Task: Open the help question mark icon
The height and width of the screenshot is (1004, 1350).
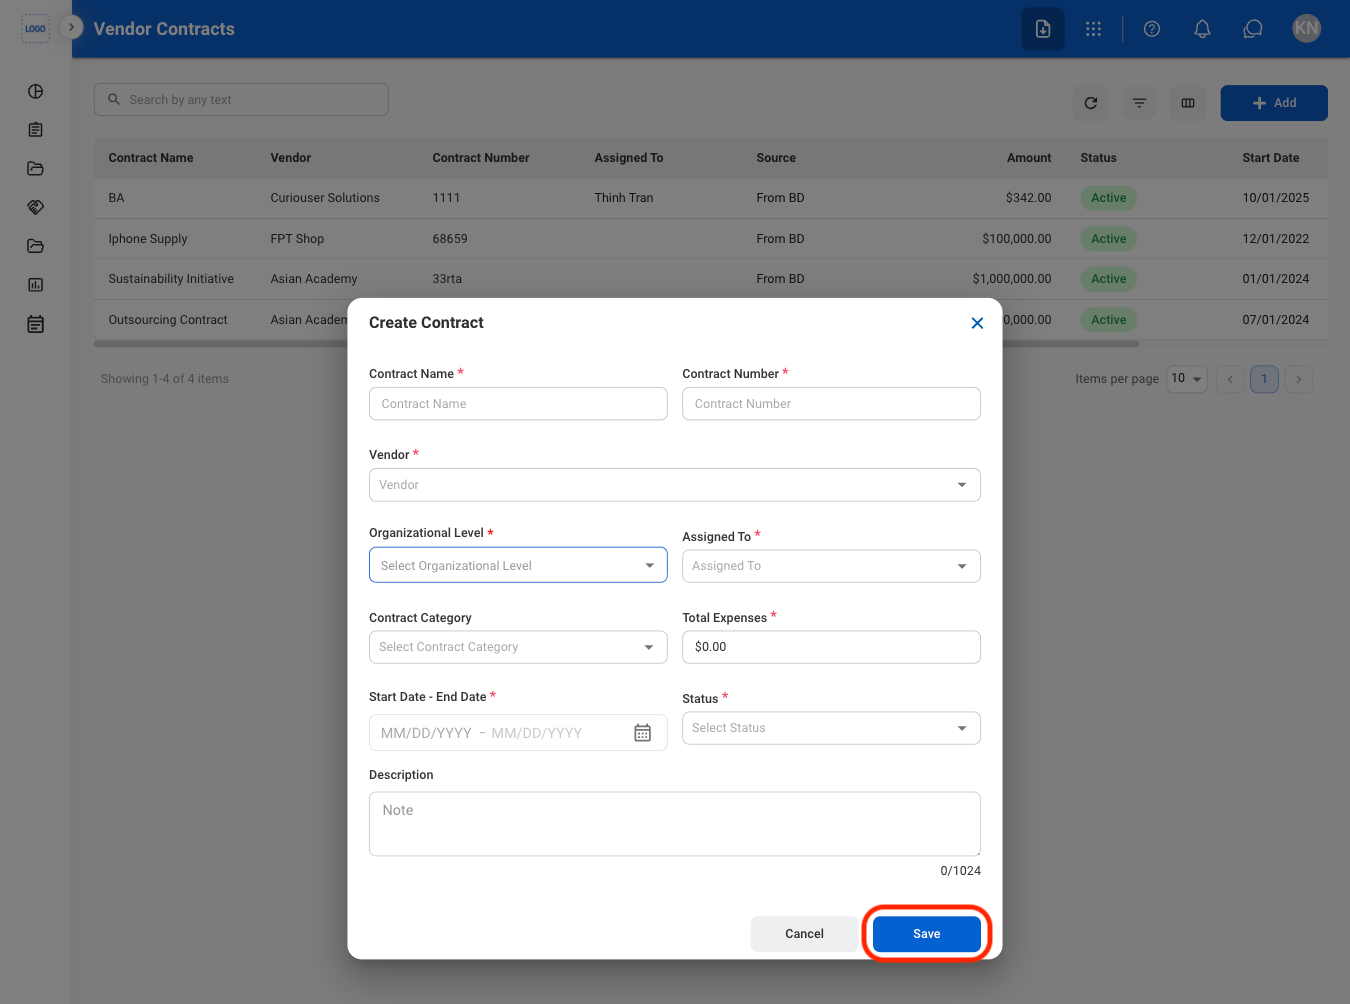Action: pyautogui.click(x=1152, y=29)
